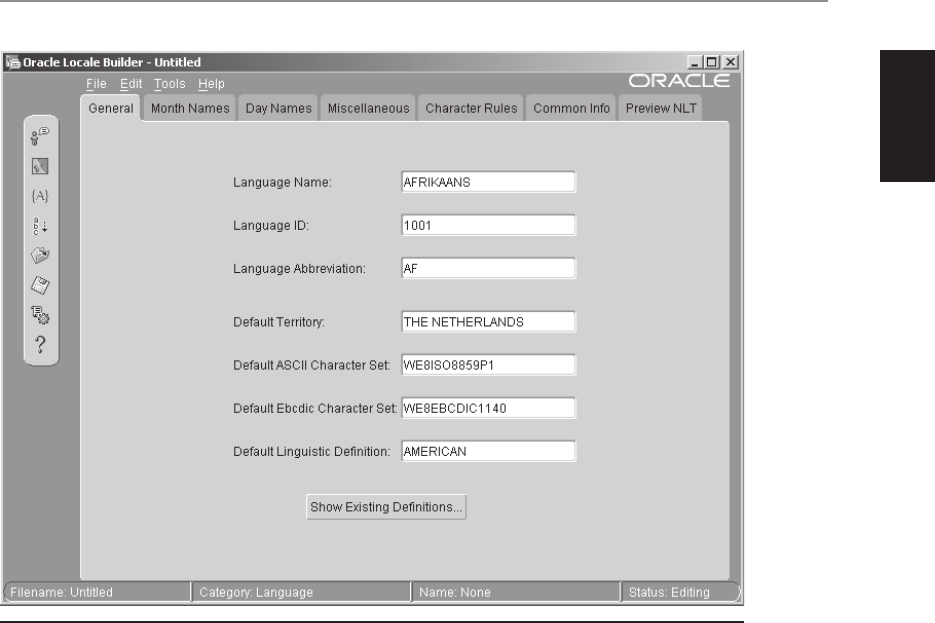Click the ORACLE logo
The height and width of the screenshot is (623, 935).
tap(679, 80)
